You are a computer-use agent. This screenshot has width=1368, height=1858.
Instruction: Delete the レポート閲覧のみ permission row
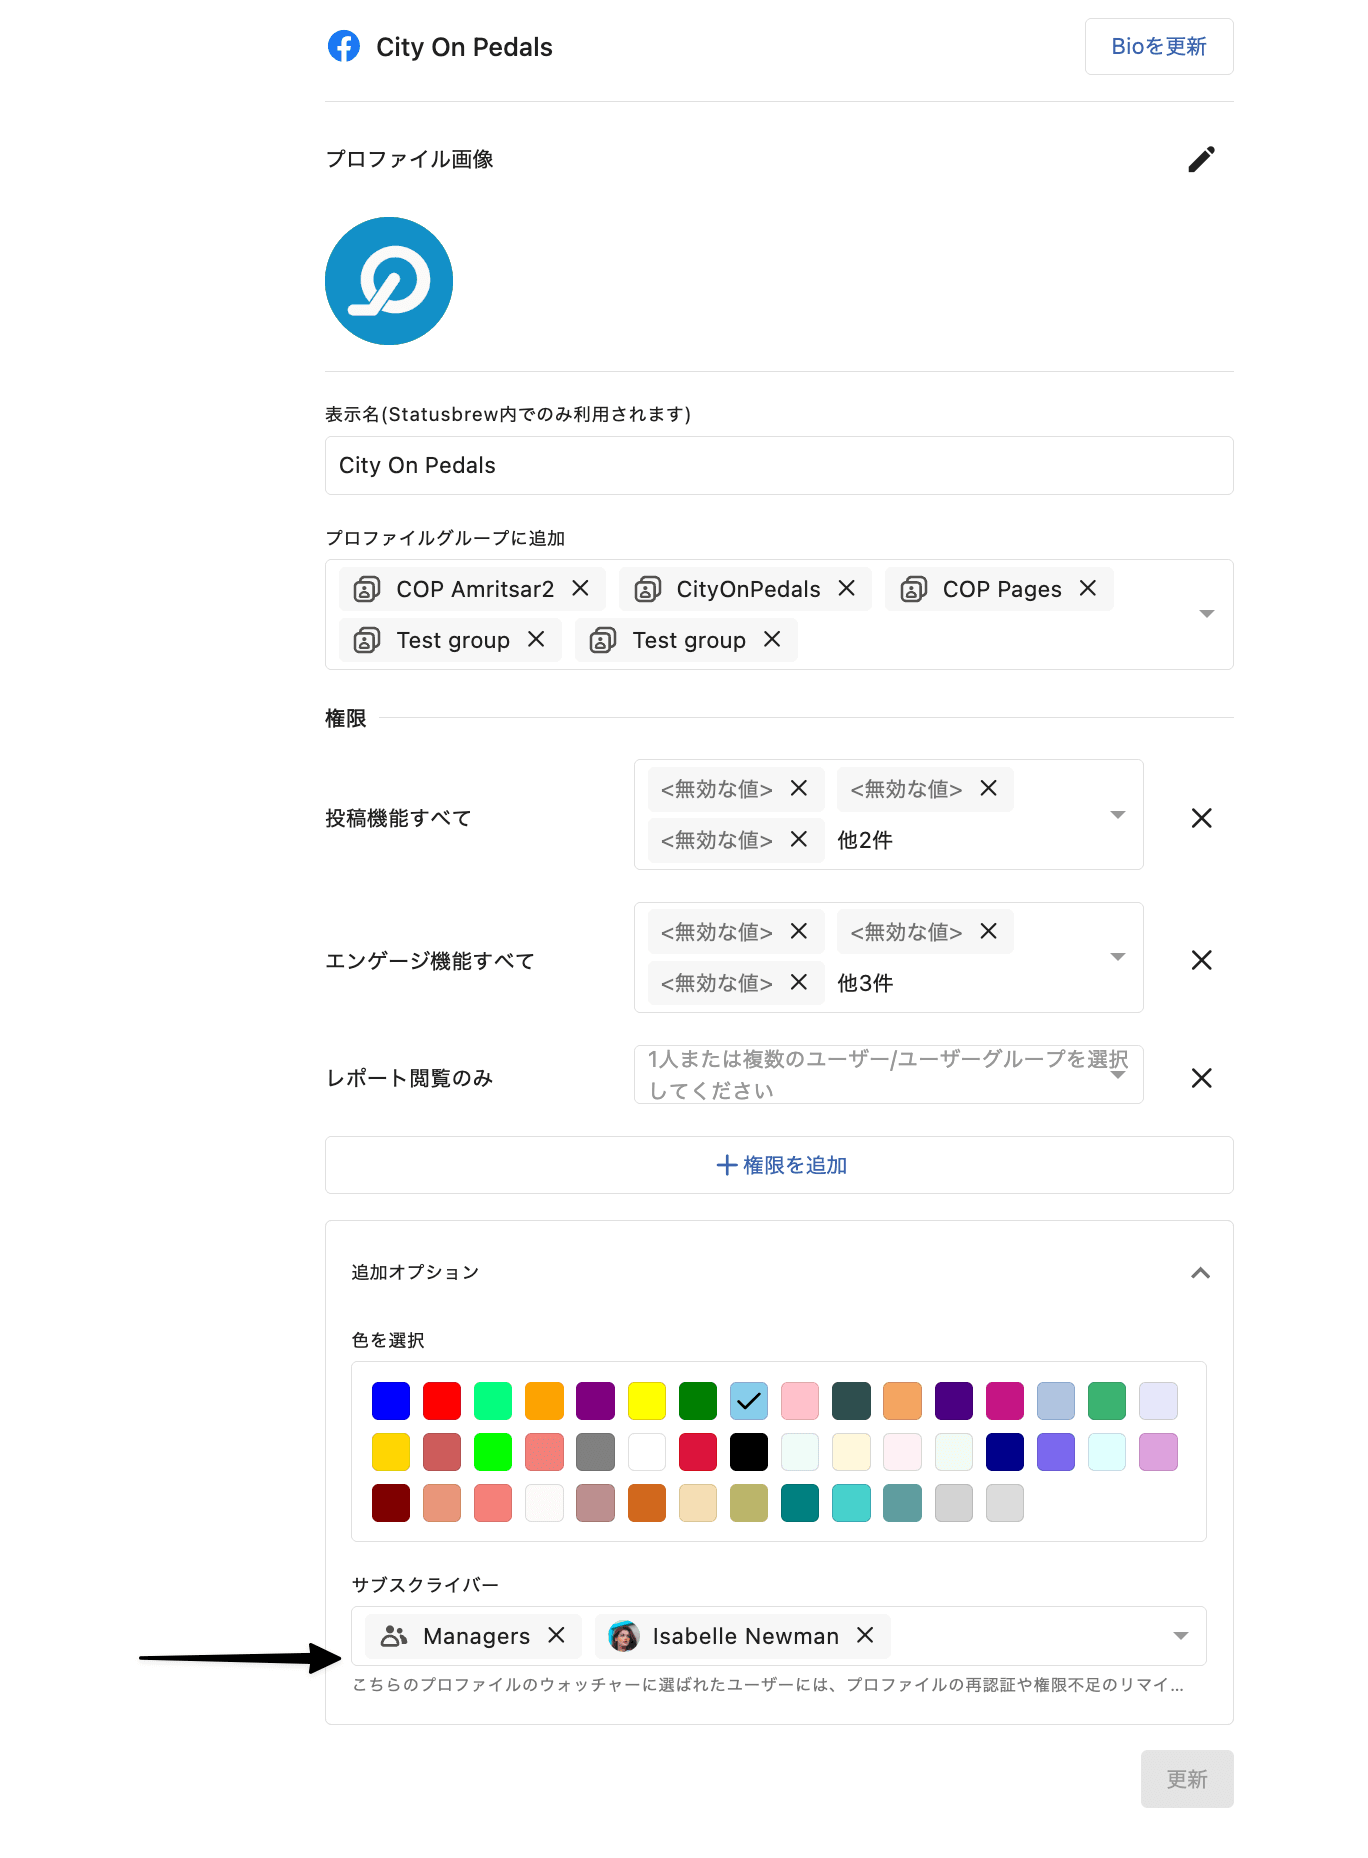pos(1201,1078)
